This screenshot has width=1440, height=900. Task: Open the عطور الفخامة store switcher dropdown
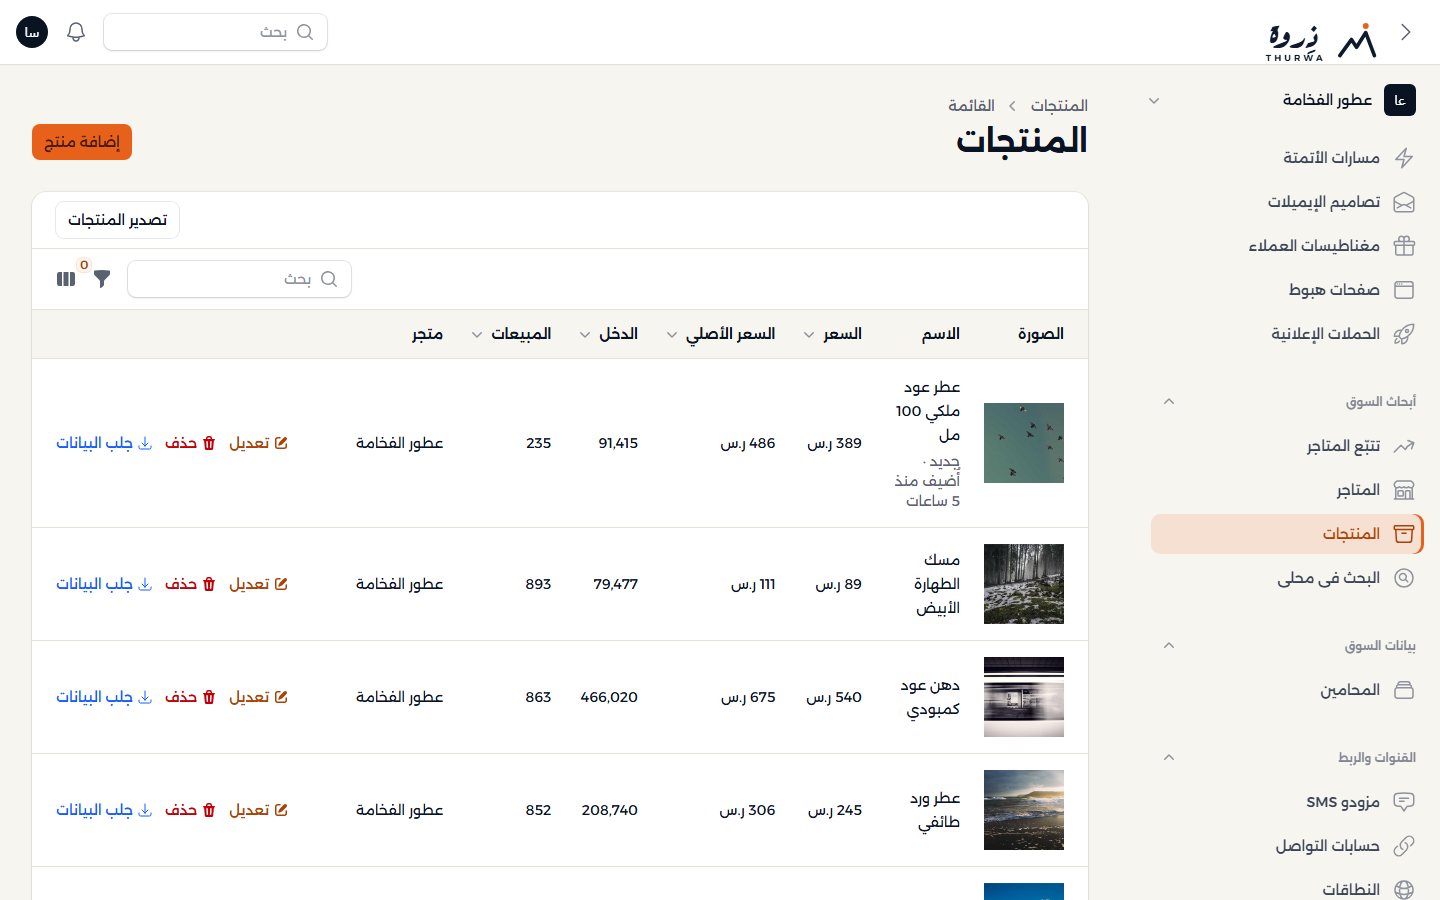tap(1284, 100)
